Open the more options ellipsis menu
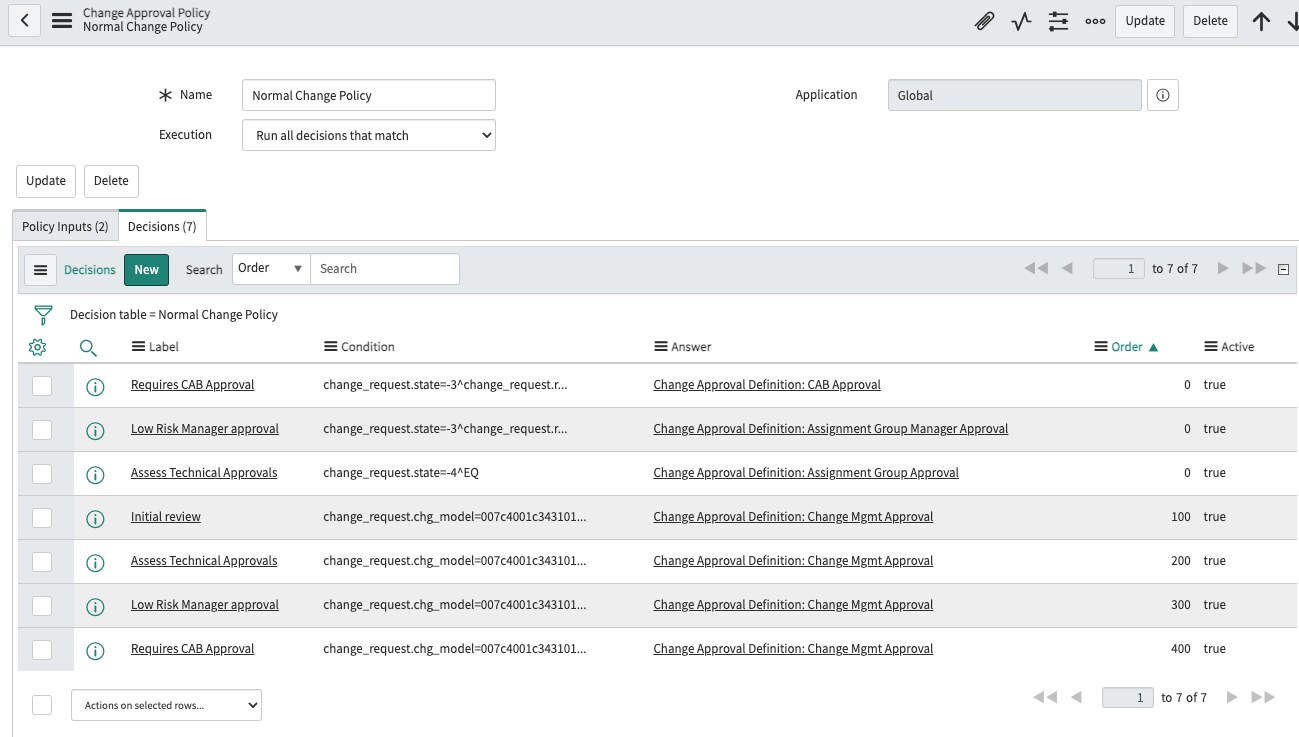The width and height of the screenshot is (1299, 737). (1095, 20)
